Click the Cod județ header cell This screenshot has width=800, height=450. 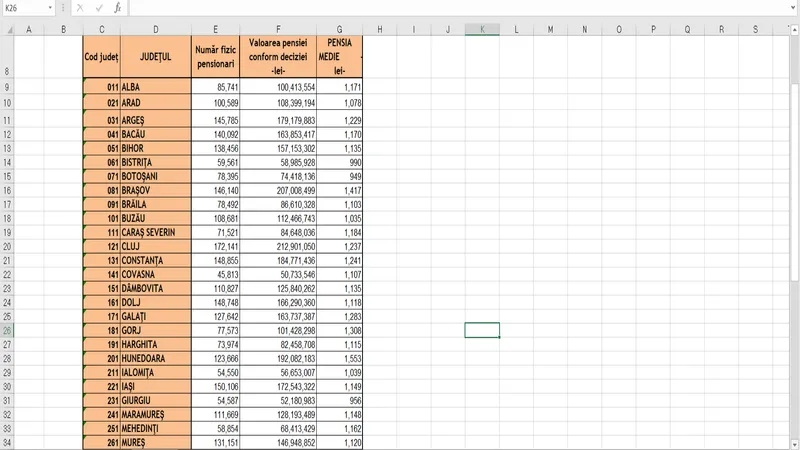(x=100, y=57)
